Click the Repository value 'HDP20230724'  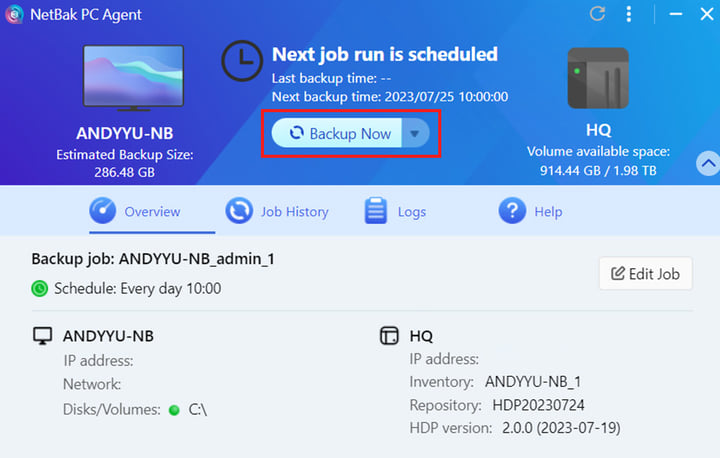click(538, 405)
